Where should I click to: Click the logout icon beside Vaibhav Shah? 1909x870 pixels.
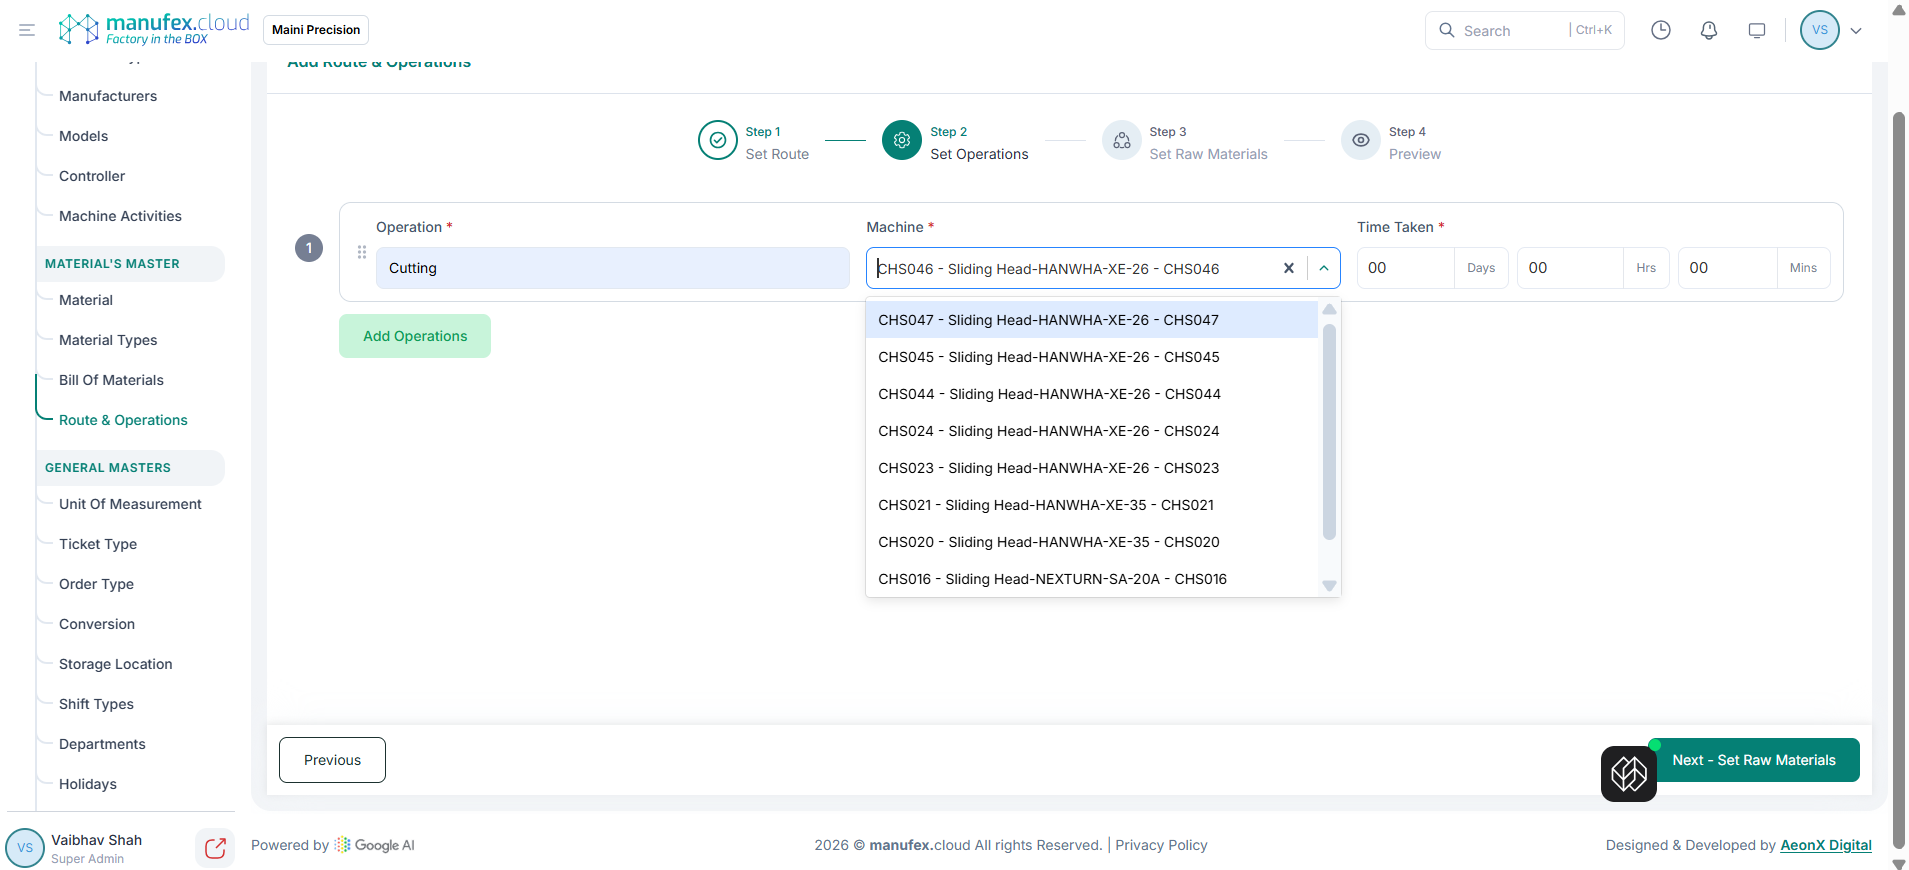(215, 848)
